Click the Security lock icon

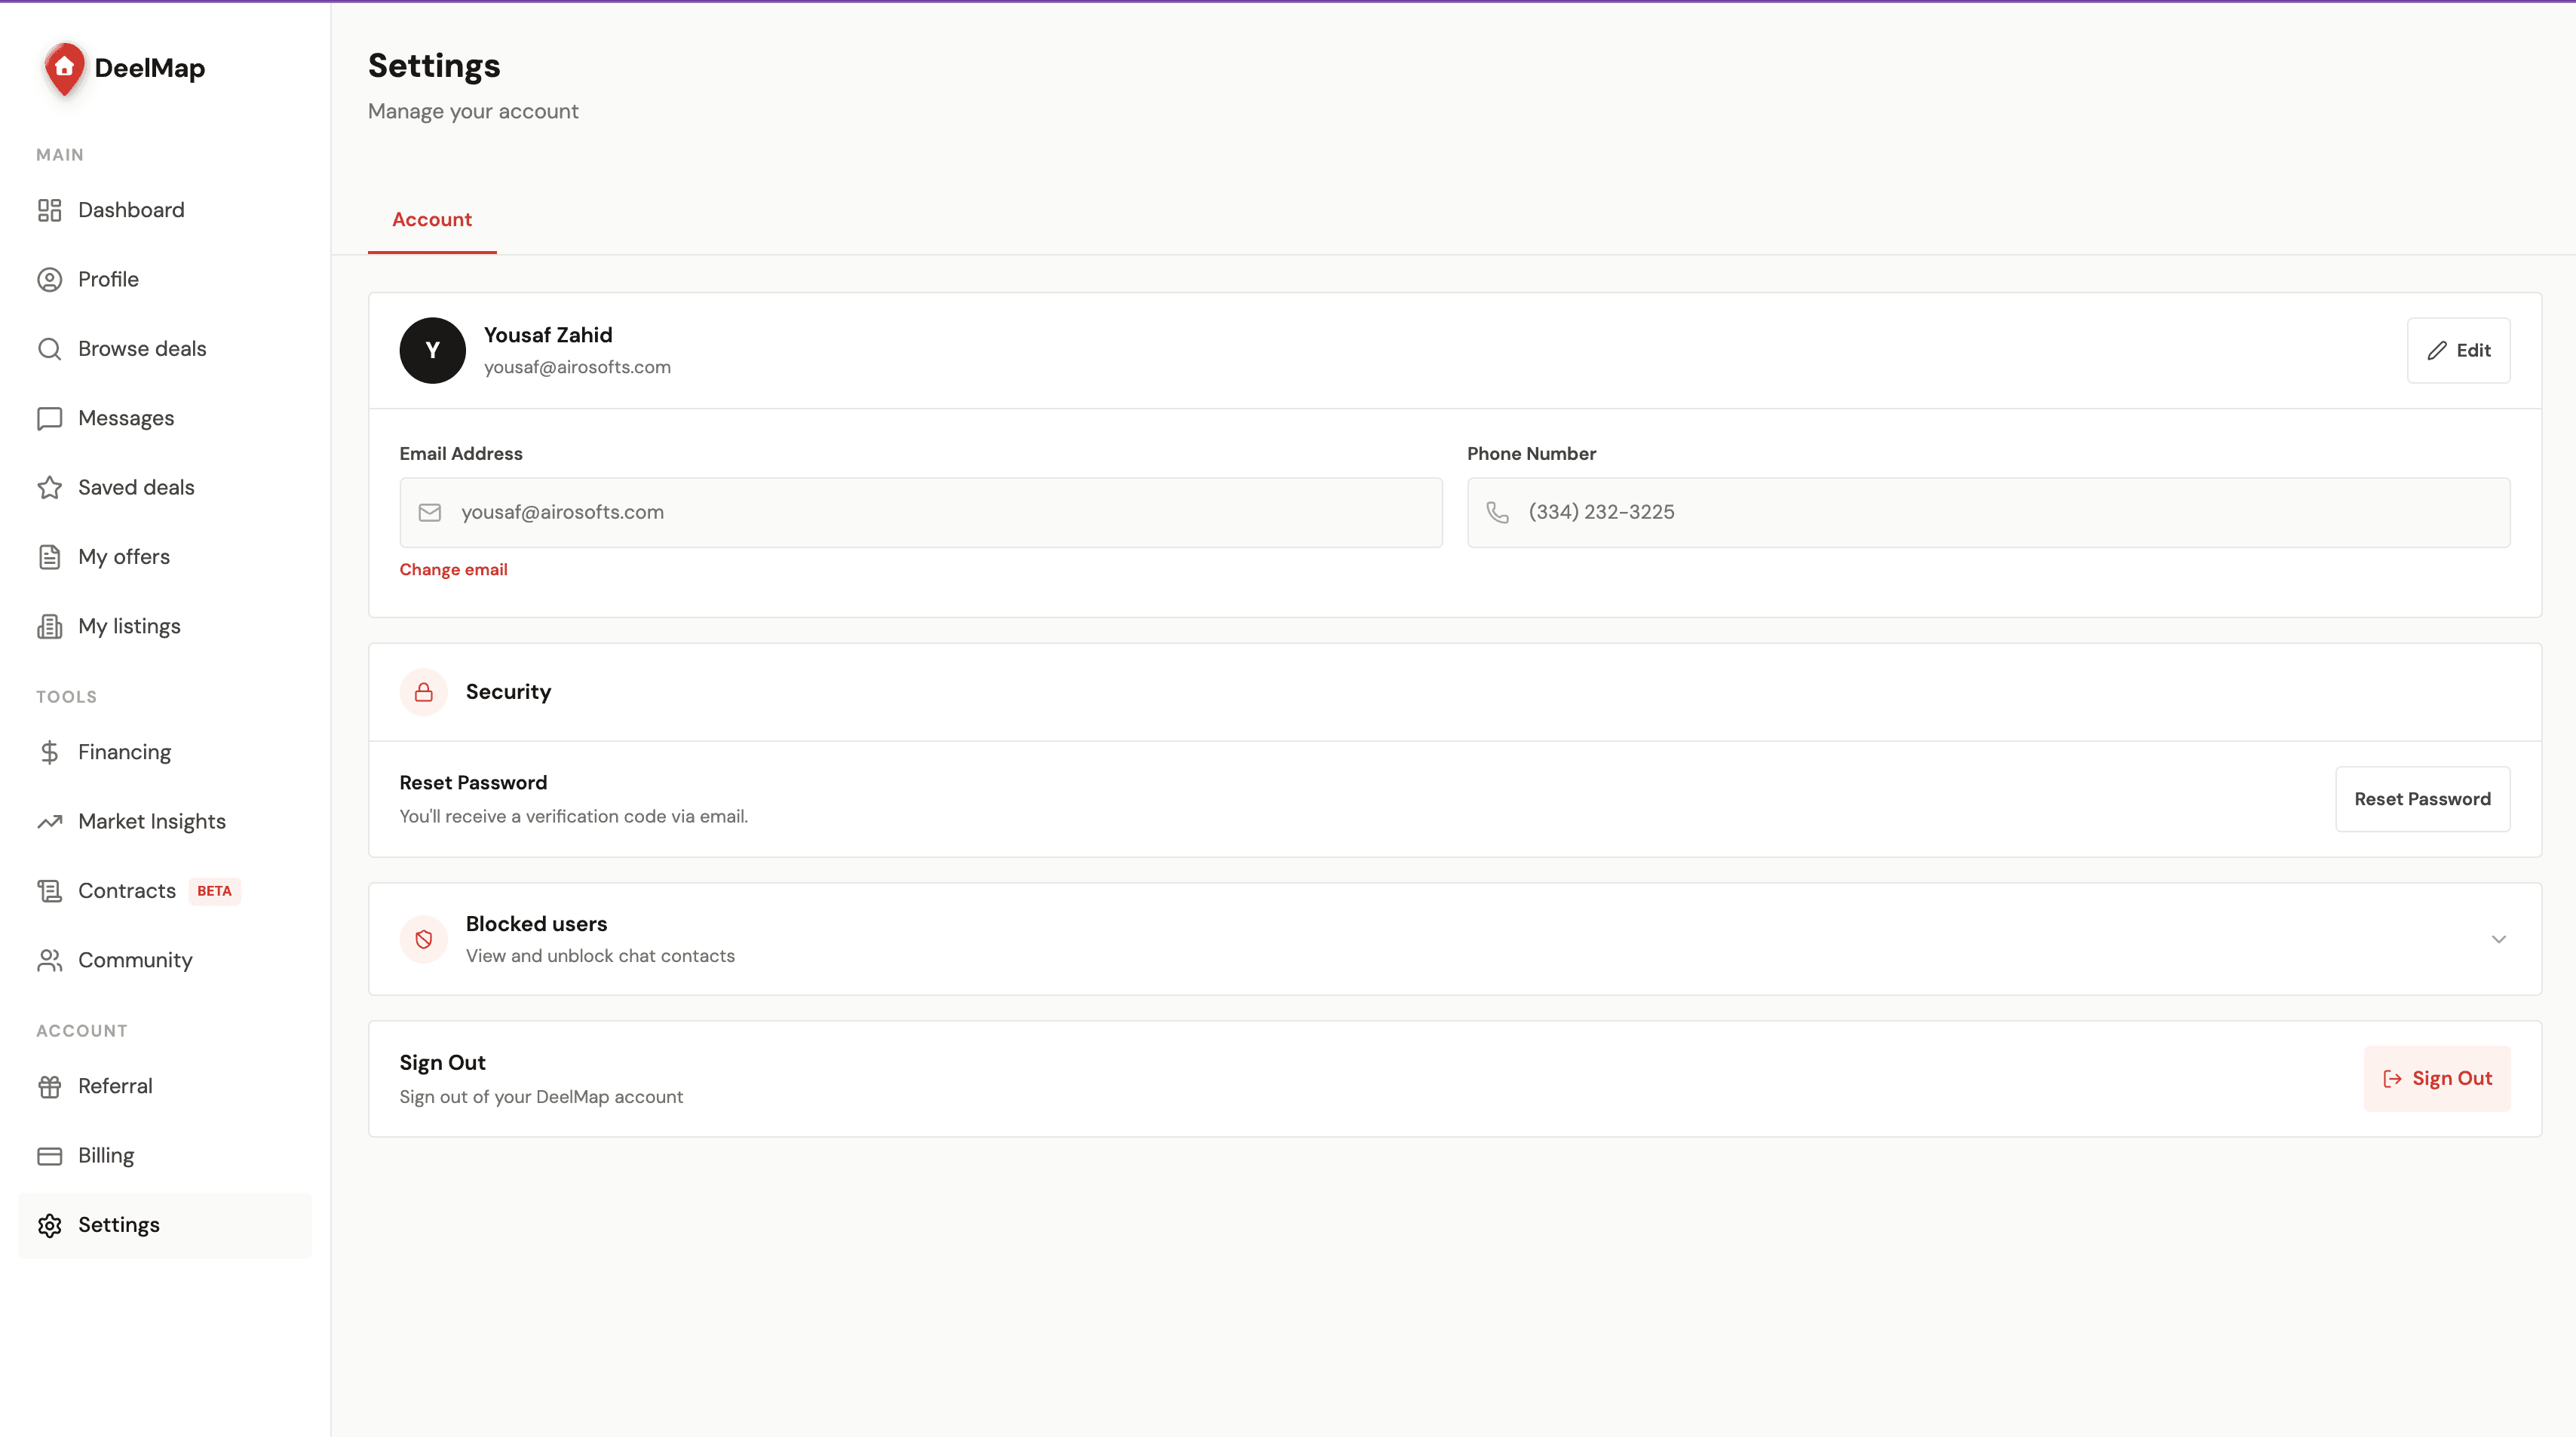(424, 692)
